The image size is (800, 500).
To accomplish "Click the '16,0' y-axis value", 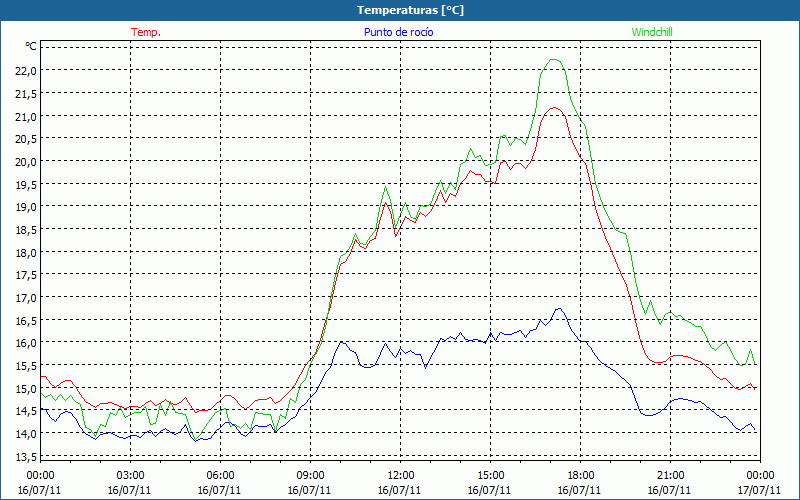I will [x=27, y=343].
